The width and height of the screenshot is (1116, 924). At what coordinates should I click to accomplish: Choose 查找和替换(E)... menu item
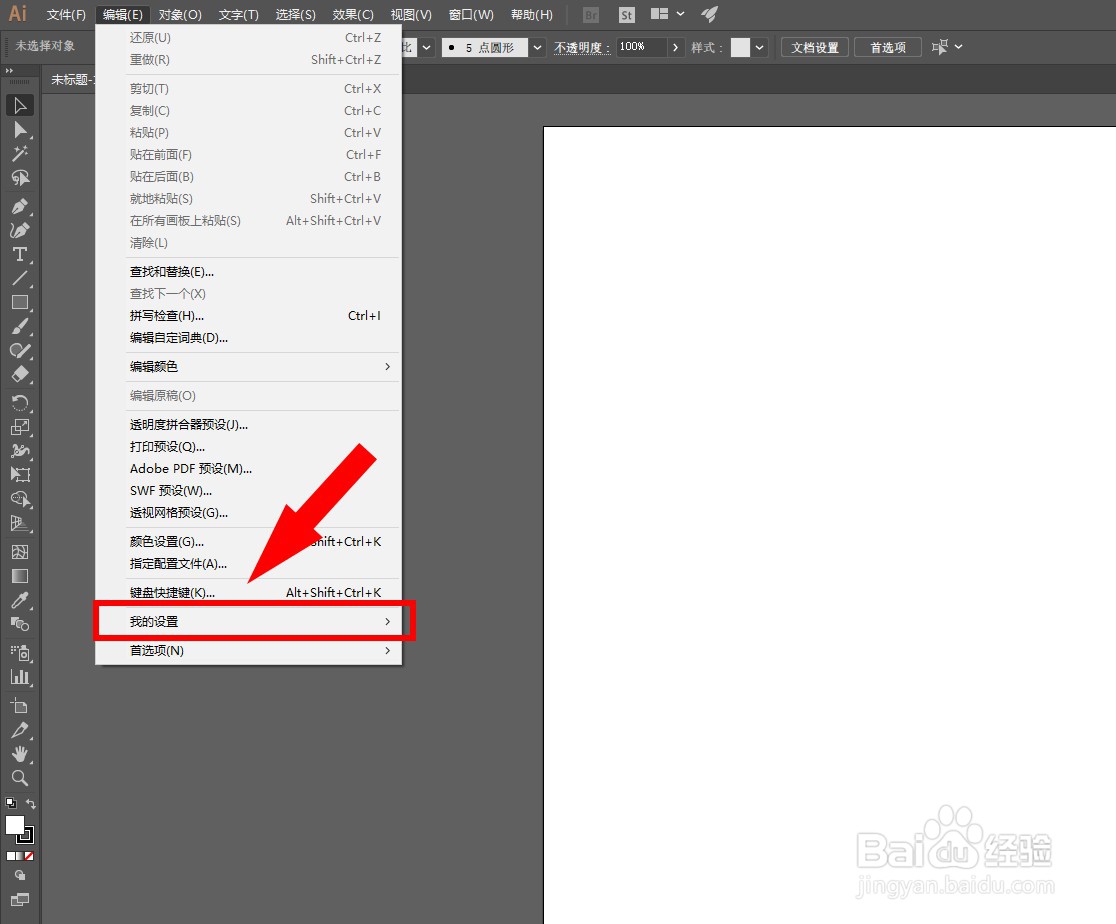248,272
